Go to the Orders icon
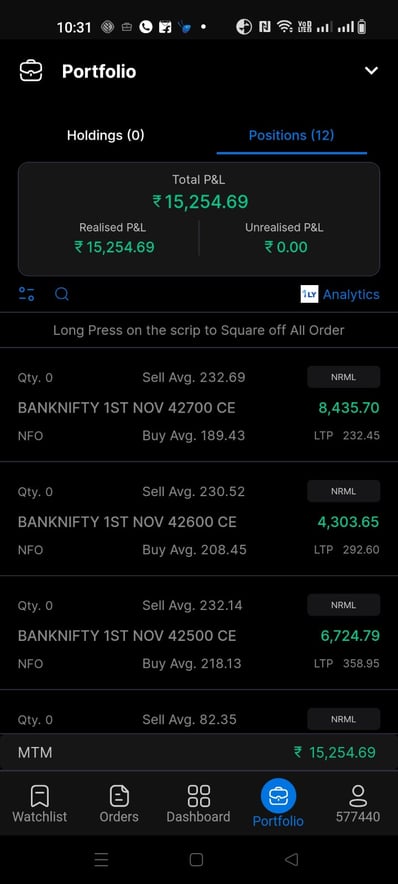398x884 pixels. 119,795
